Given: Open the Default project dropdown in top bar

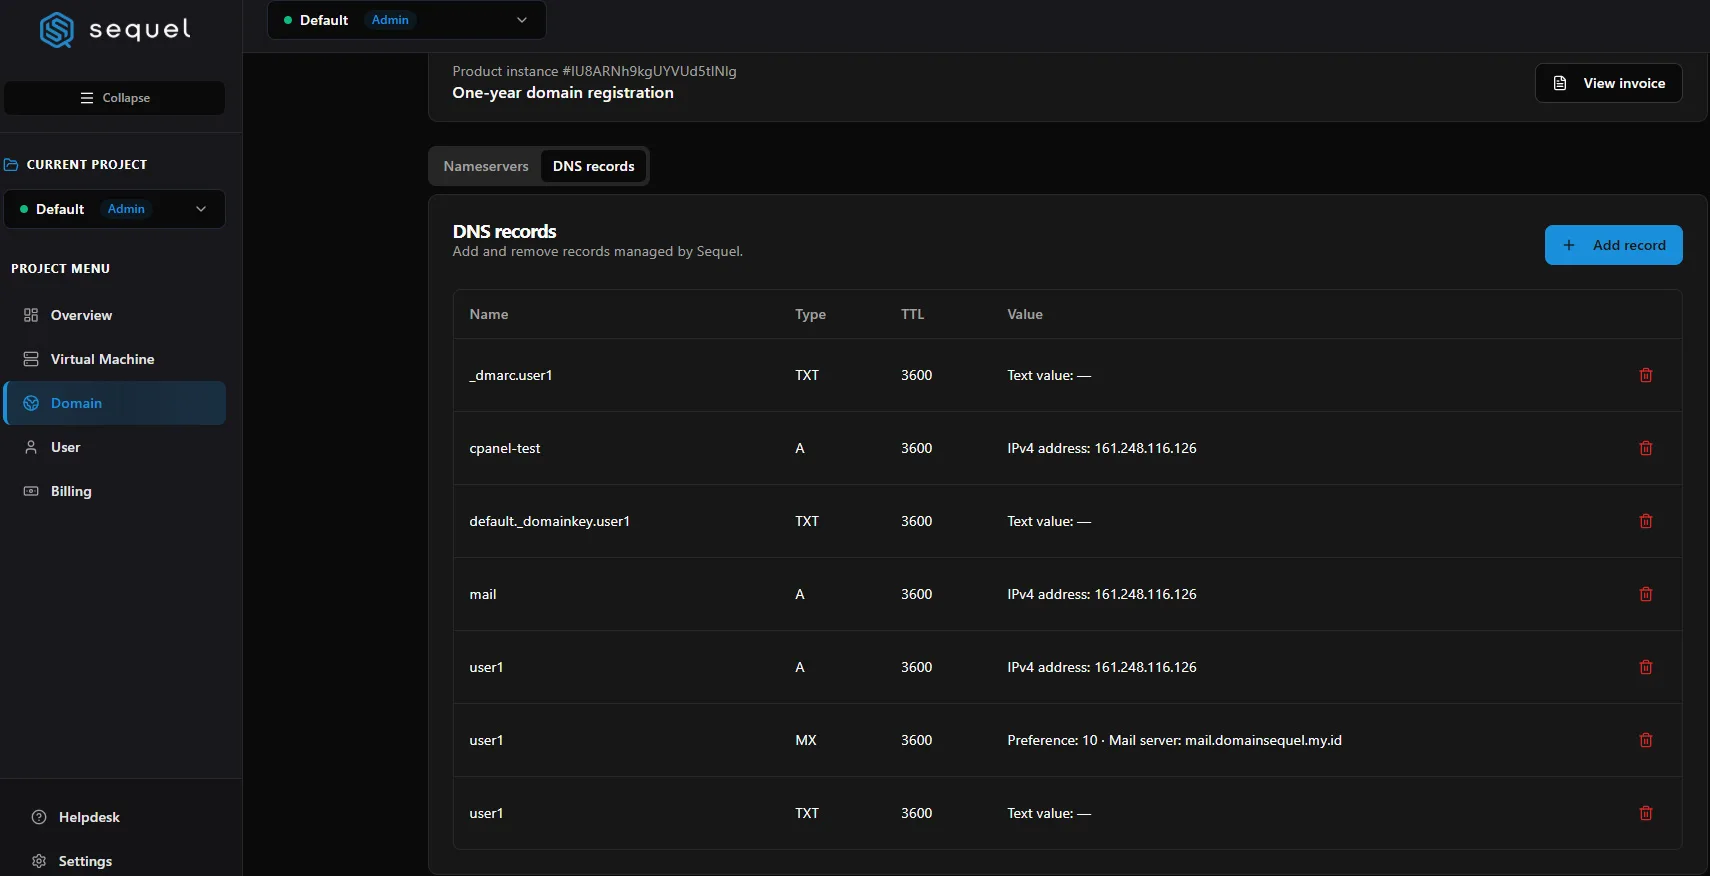Looking at the screenshot, I should (x=407, y=20).
